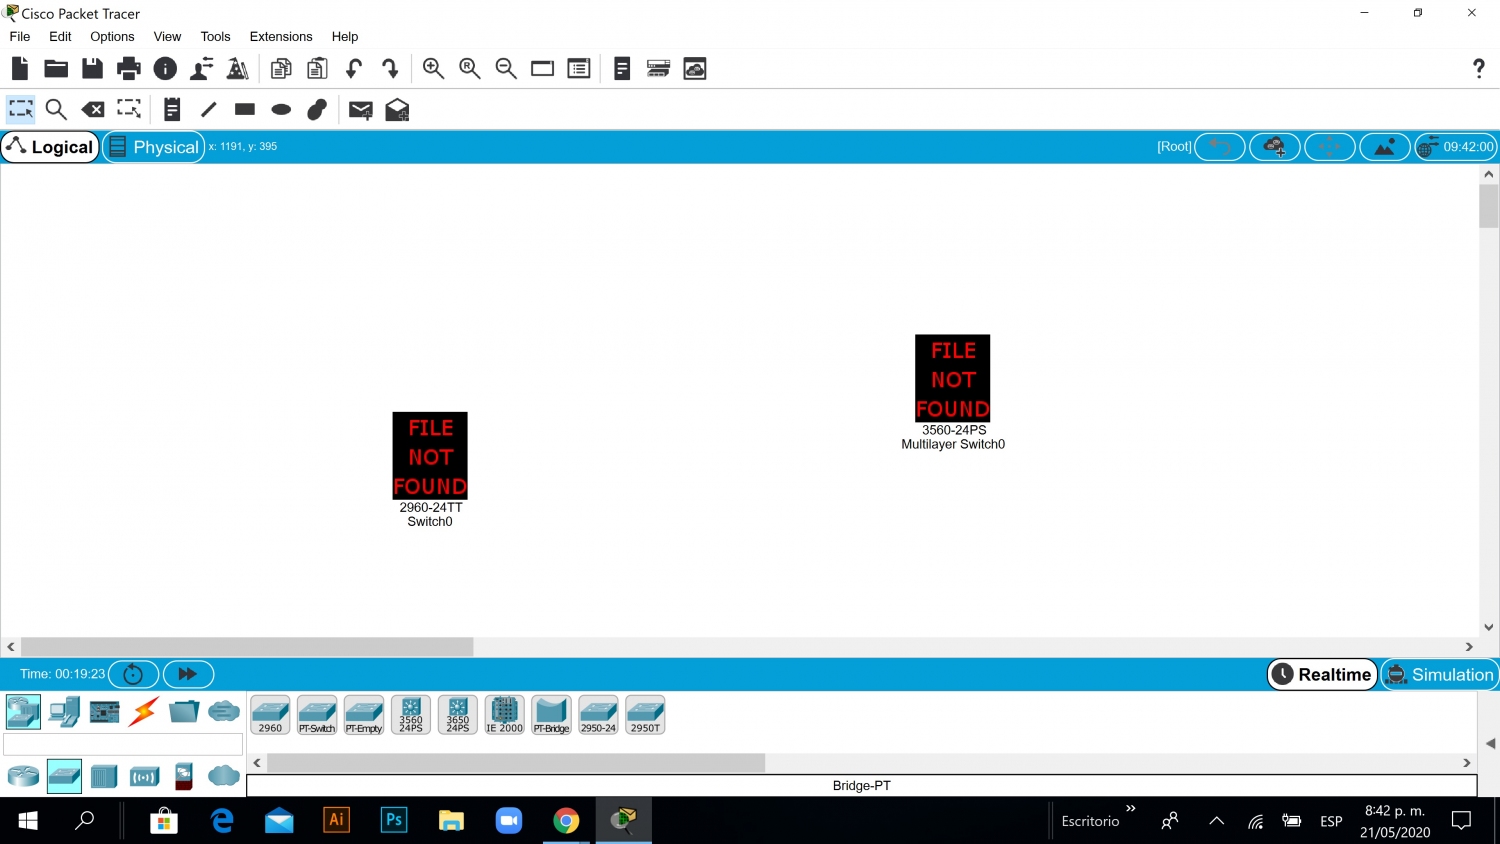
Task: Save the project with the floppy icon
Action: [x=92, y=68]
